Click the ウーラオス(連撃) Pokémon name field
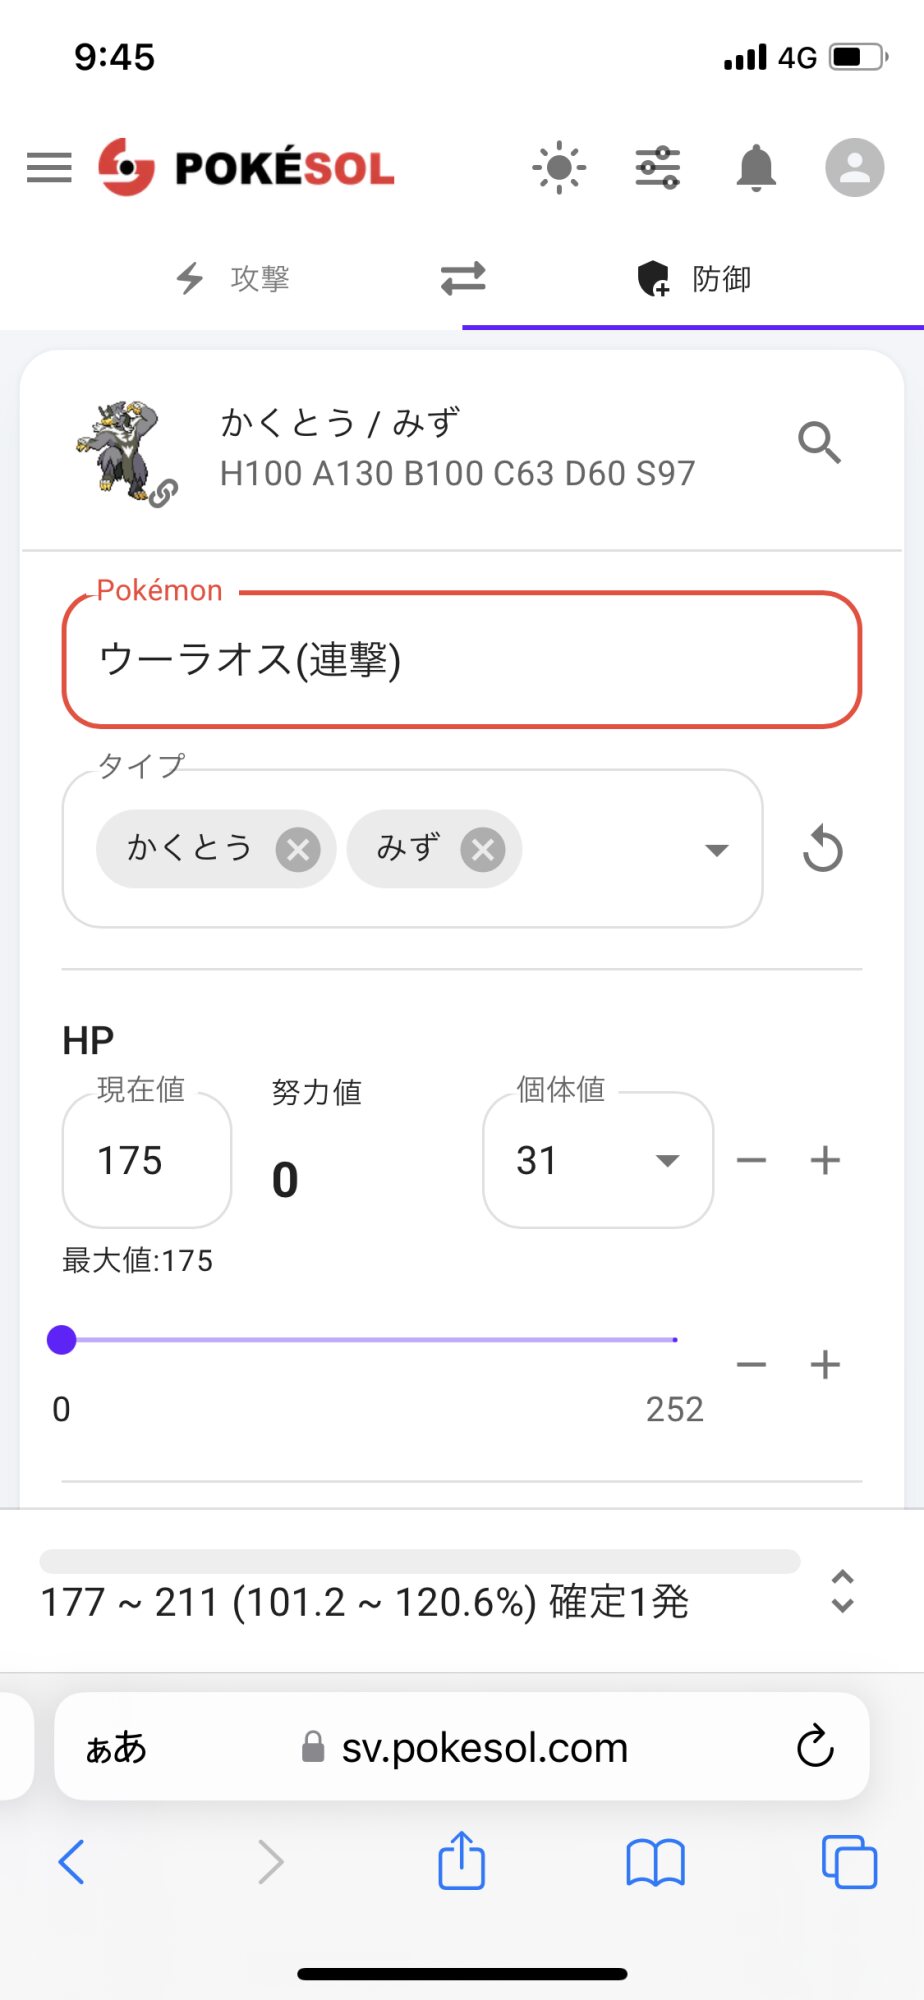This screenshot has width=924, height=2000. [461, 660]
